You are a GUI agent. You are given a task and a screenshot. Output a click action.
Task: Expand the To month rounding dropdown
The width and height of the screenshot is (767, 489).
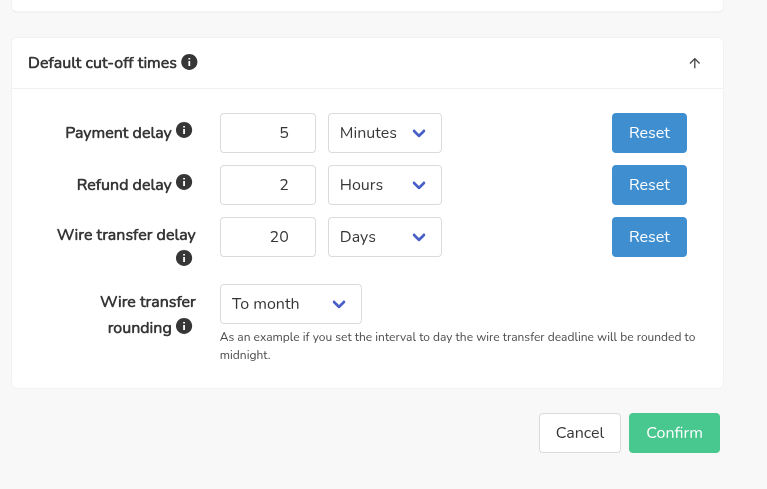[x=290, y=304]
